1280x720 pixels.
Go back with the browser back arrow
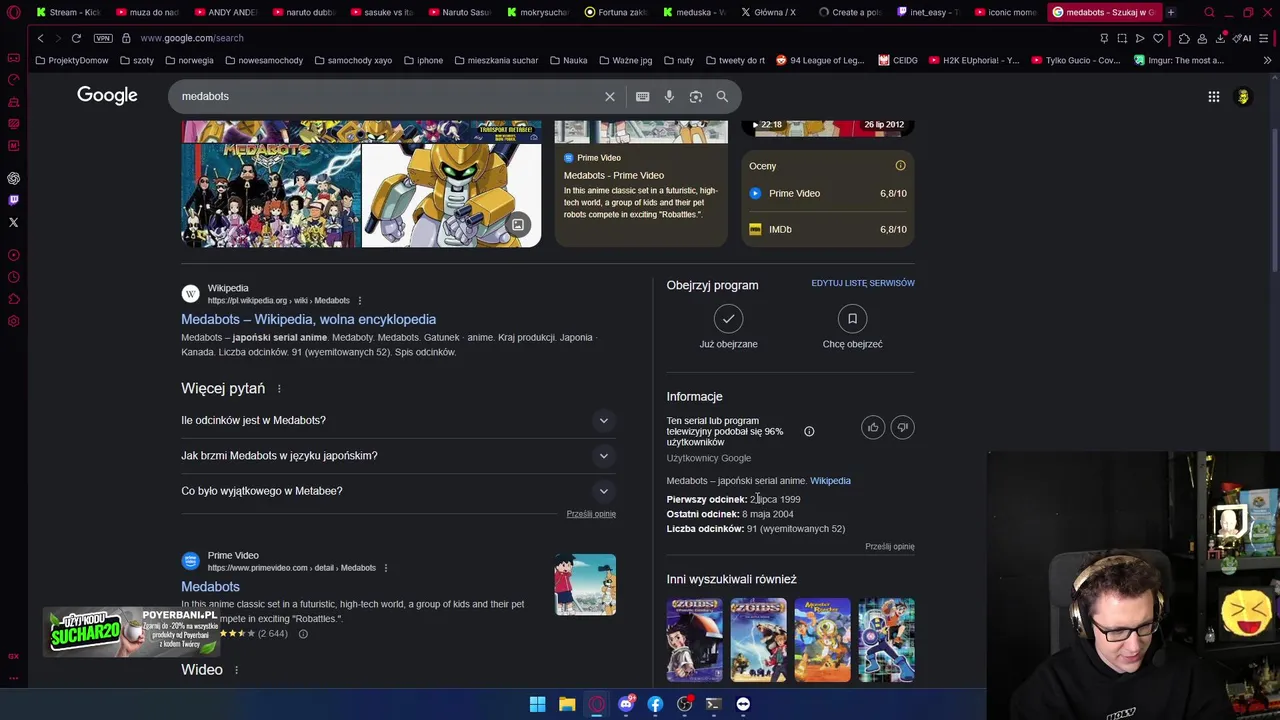click(40, 38)
